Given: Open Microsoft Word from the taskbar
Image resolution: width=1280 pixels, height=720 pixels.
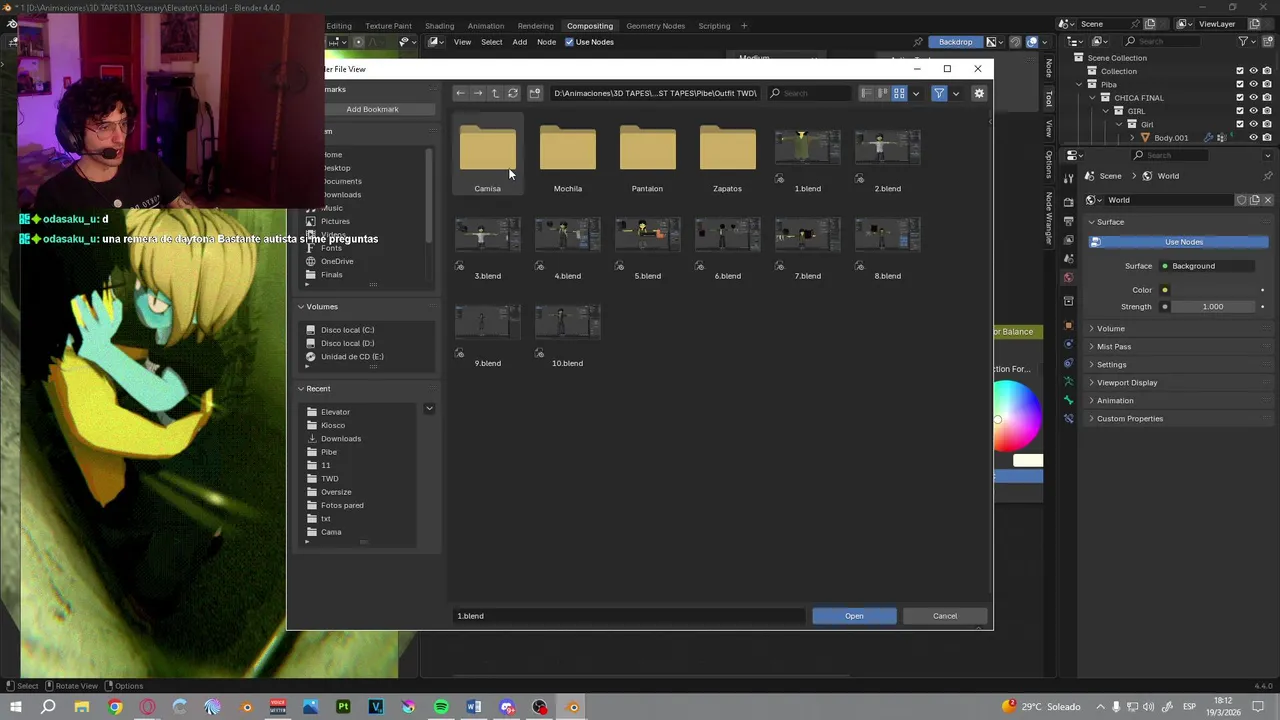Looking at the screenshot, I should [x=474, y=707].
